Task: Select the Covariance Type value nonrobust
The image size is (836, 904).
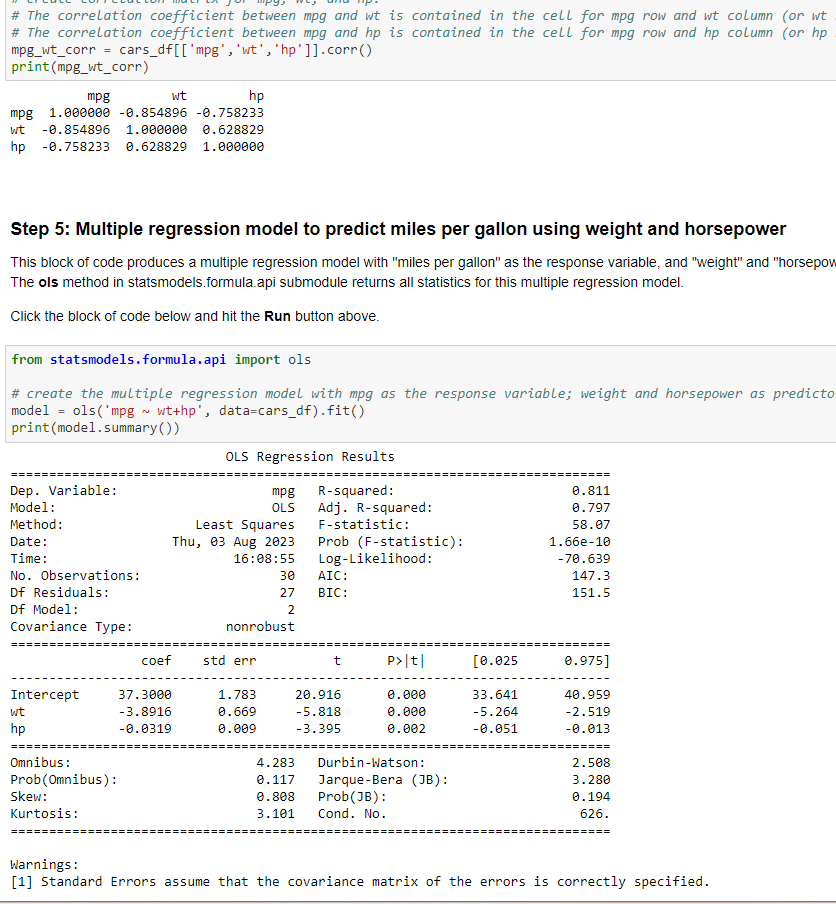Action: 260,627
